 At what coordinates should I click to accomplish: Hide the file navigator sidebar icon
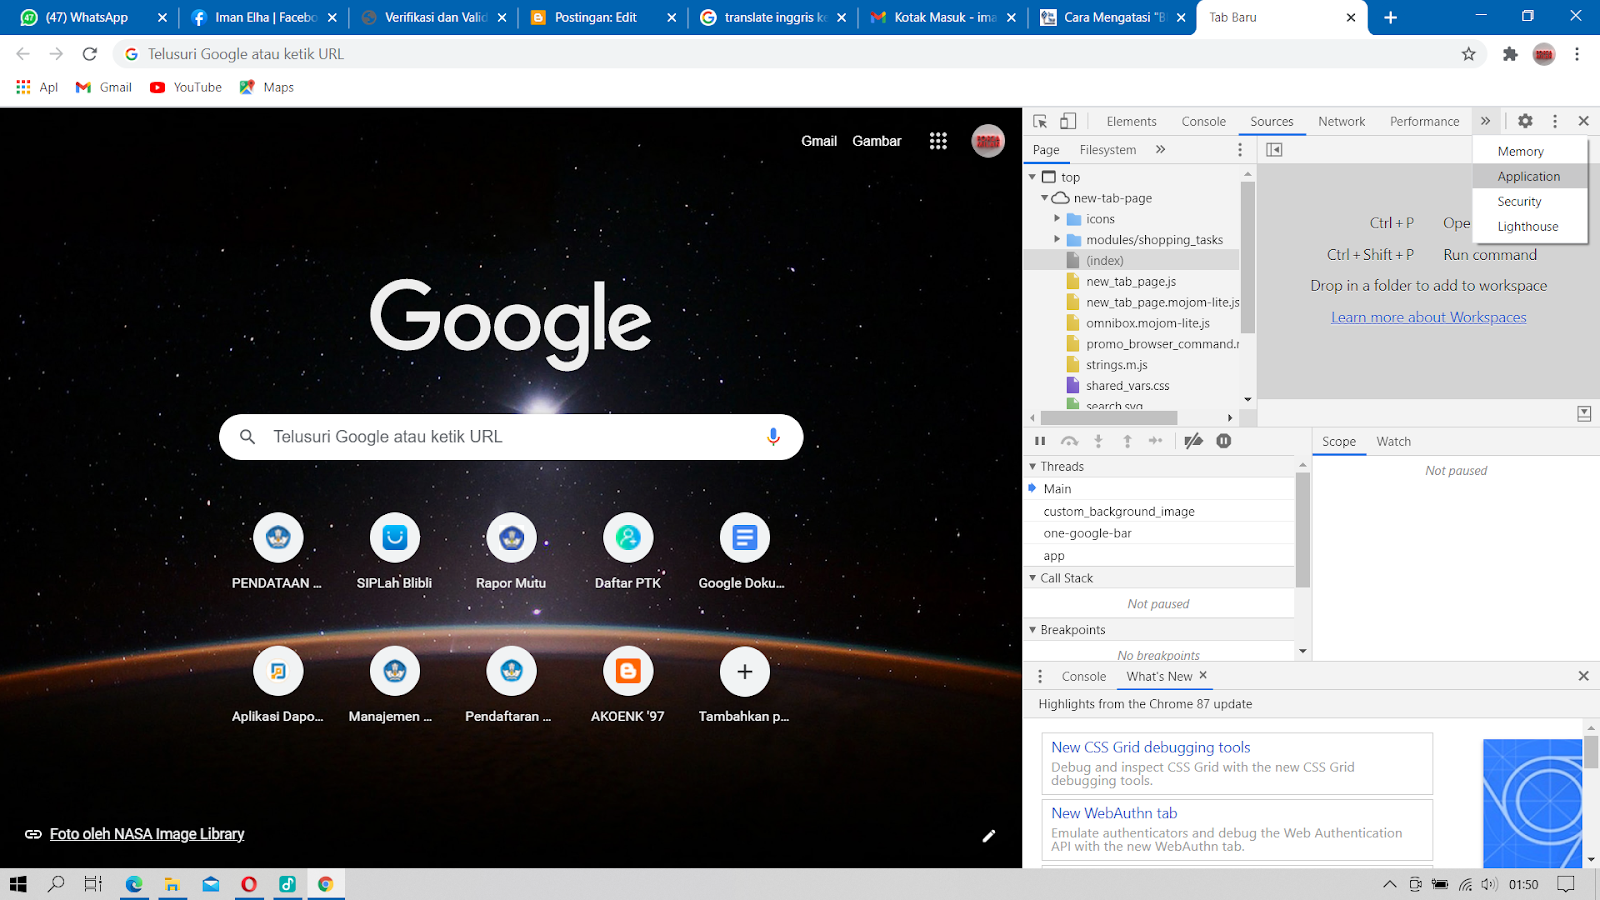(x=1274, y=149)
